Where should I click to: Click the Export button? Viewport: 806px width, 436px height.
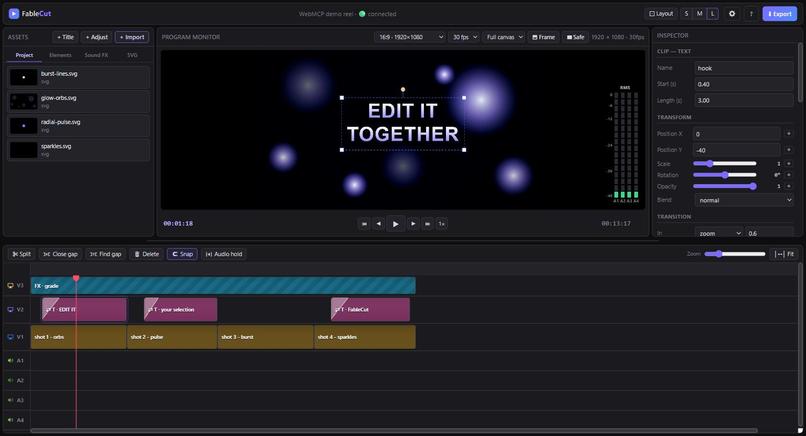(x=779, y=14)
